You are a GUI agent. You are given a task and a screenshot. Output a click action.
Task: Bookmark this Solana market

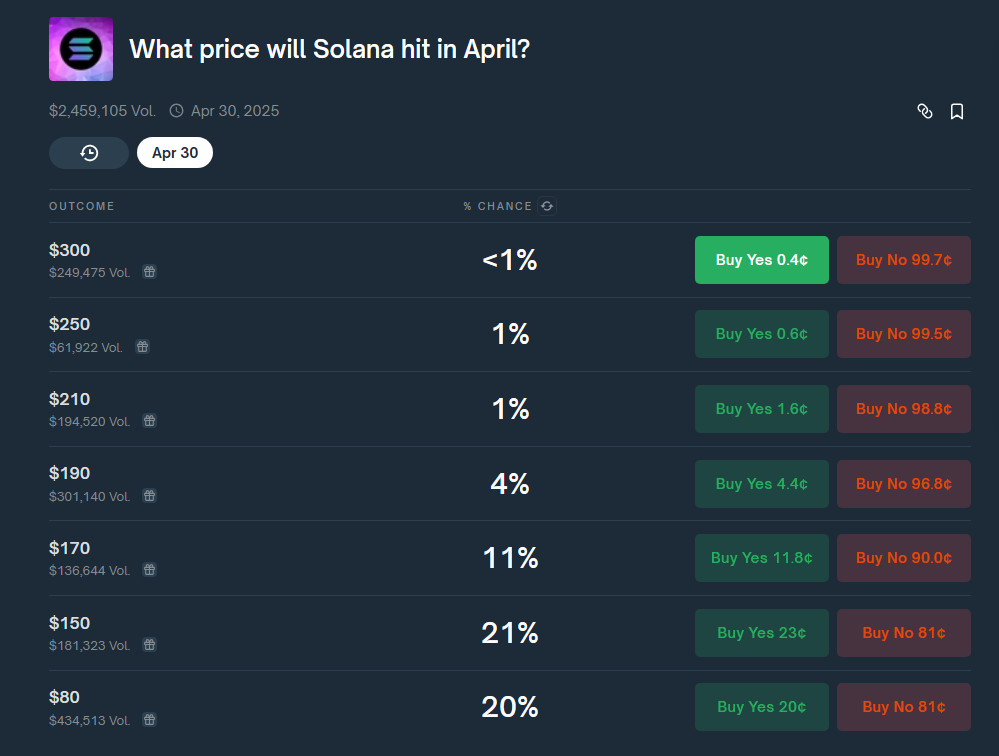click(x=957, y=111)
